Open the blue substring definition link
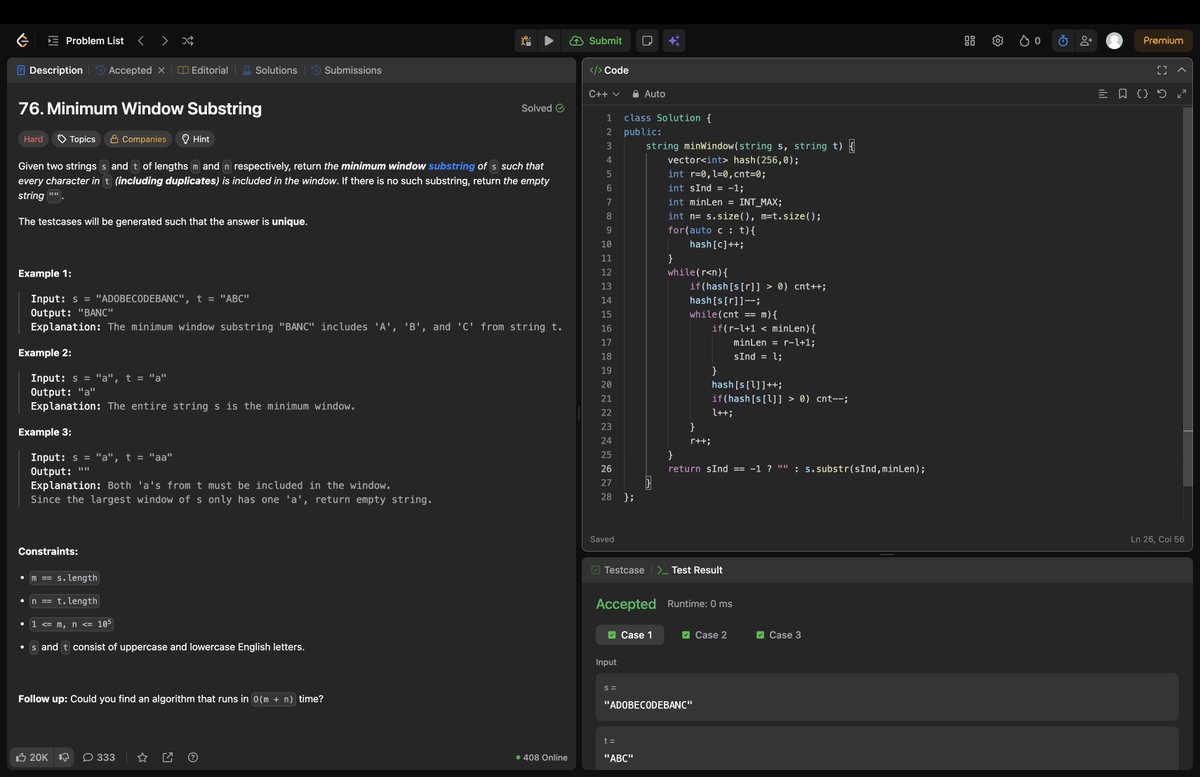1200x777 pixels. (451, 166)
